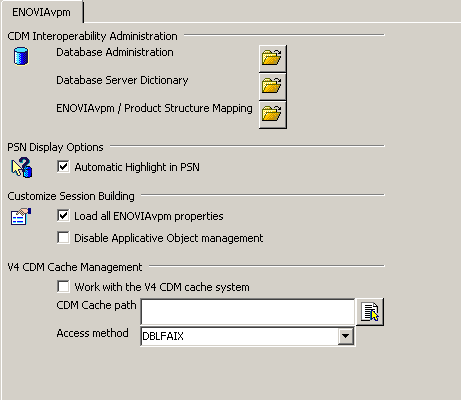The image size is (461, 400).
Task: Click the PSN Display Options cursor icon
Action: [x=22, y=168]
